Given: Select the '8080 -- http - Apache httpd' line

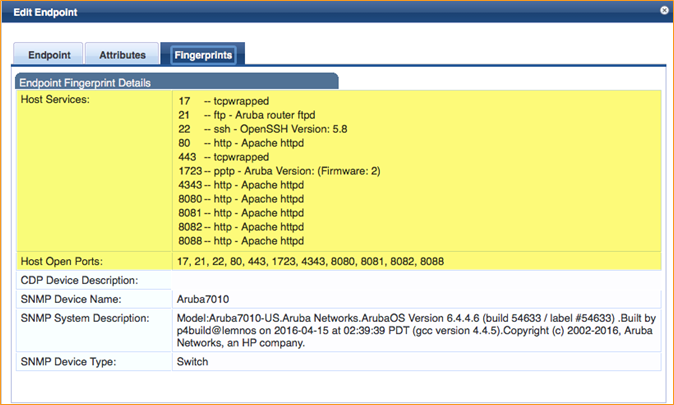Looking at the screenshot, I should pyautogui.click(x=241, y=199).
